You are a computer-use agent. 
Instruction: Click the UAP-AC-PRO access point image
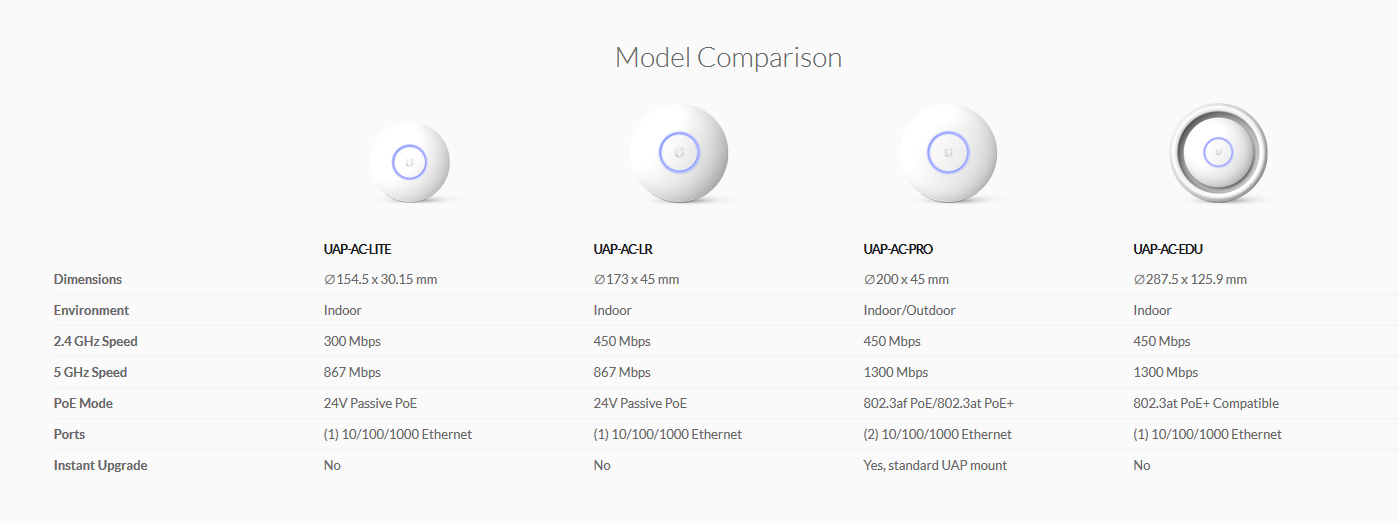click(x=948, y=153)
